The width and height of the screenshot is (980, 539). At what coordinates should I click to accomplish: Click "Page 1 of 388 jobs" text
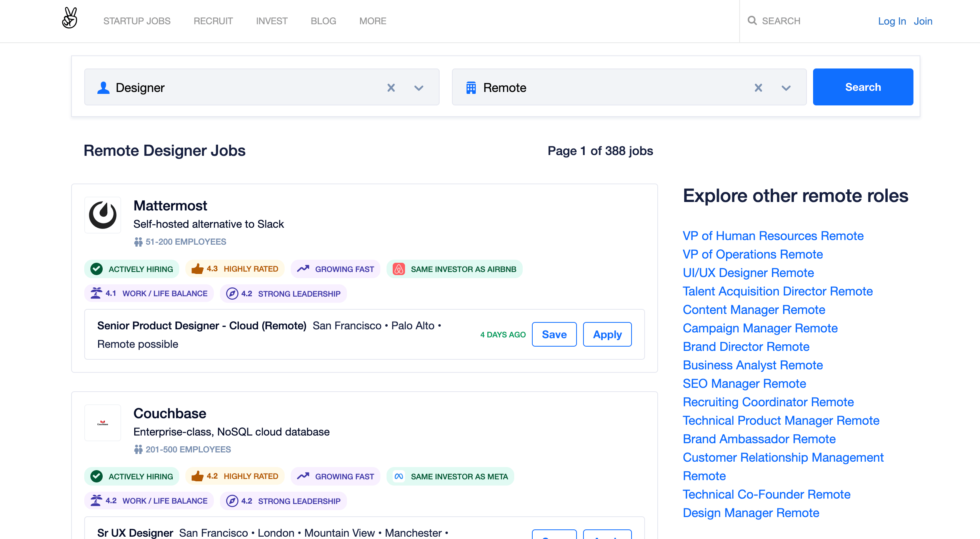600,151
